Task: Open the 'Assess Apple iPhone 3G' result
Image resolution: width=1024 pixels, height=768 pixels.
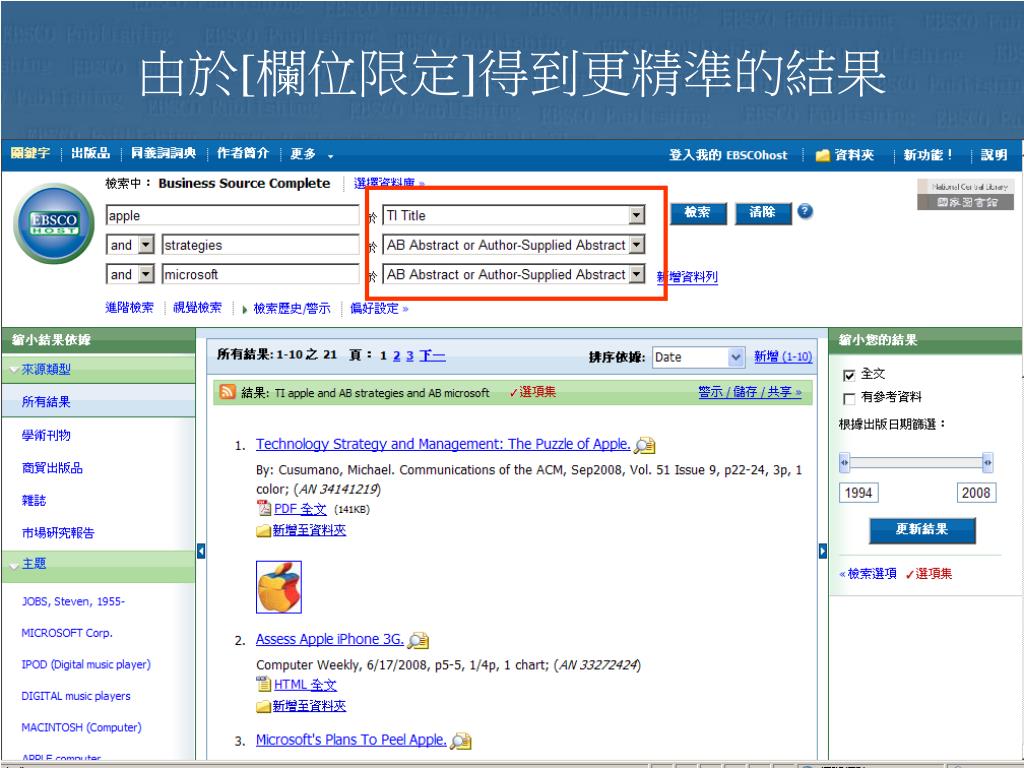Action: click(x=330, y=639)
